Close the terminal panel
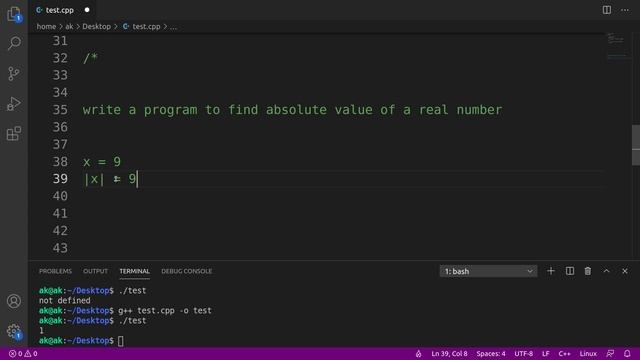The height and width of the screenshot is (360, 640). (x=625, y=271)
